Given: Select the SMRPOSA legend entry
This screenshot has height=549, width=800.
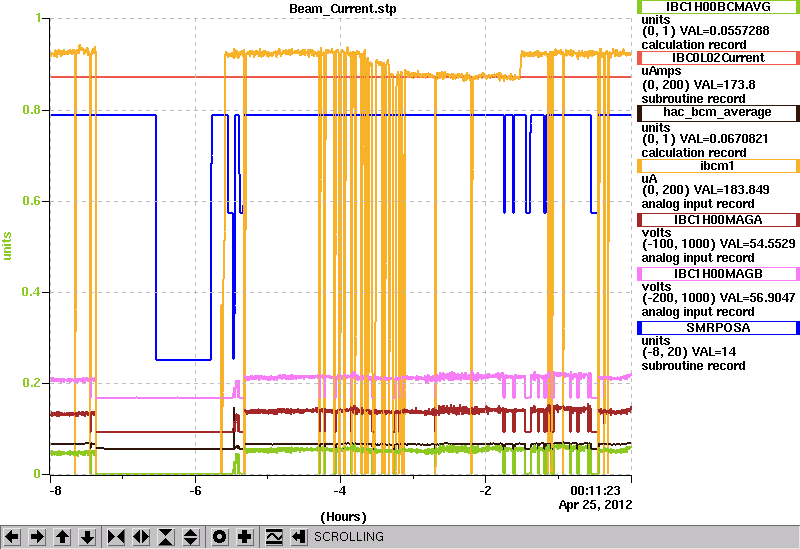Looking at the screenshot, I should 717,328.
